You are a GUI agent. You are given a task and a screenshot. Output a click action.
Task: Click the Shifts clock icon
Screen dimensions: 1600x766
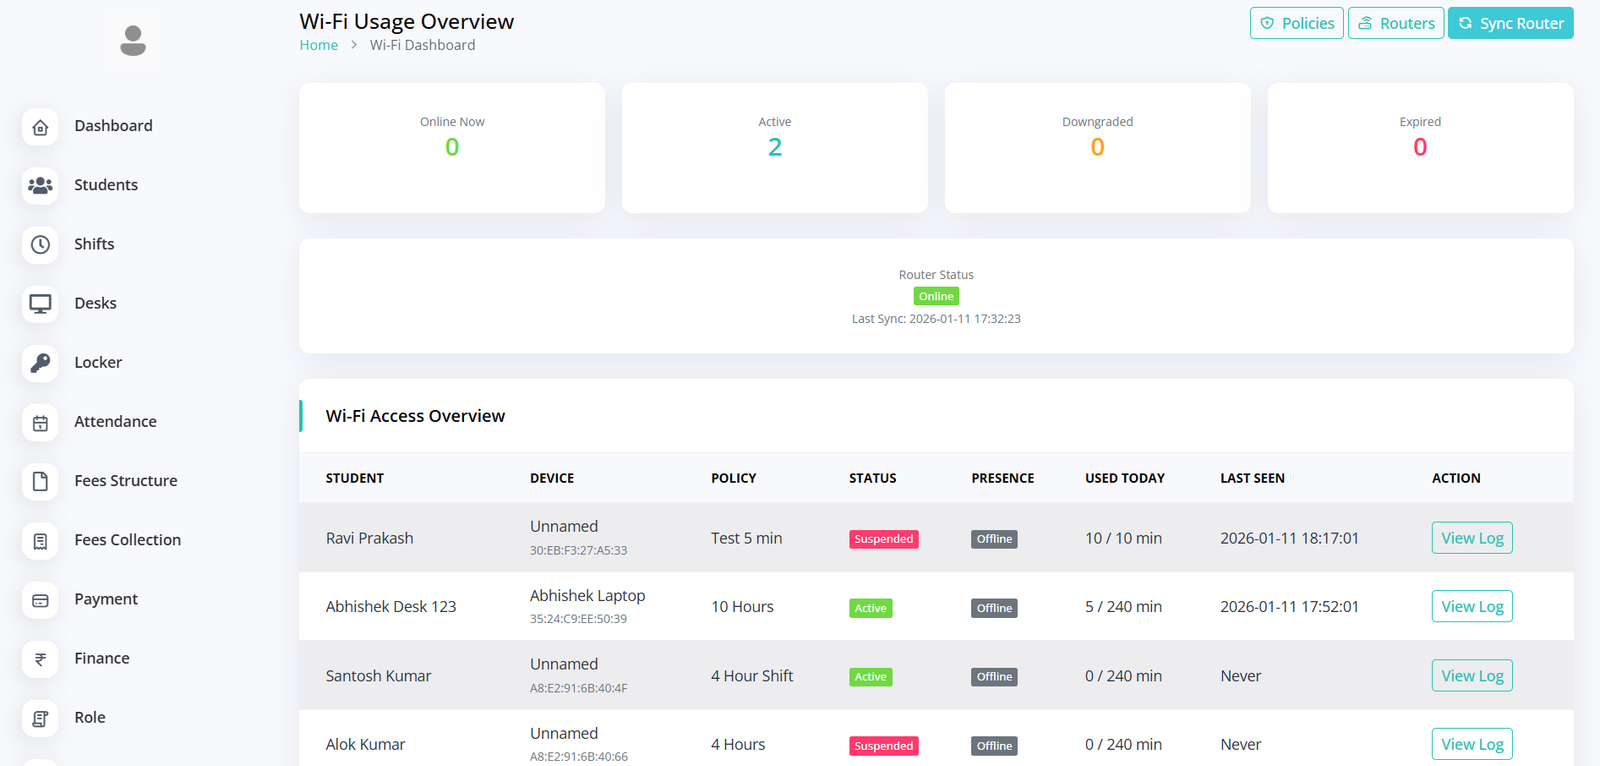coord(40,245)
